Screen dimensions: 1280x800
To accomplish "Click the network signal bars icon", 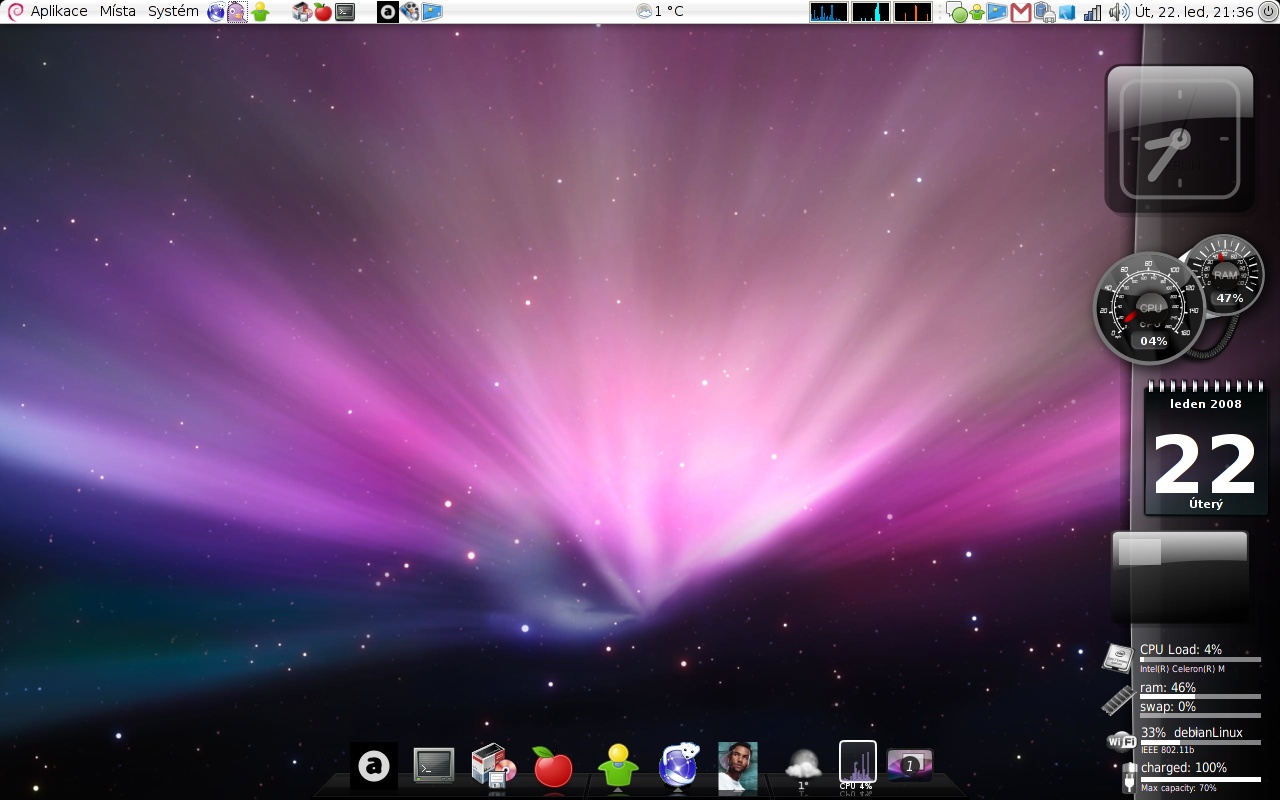I will (x=1093, y=12).
